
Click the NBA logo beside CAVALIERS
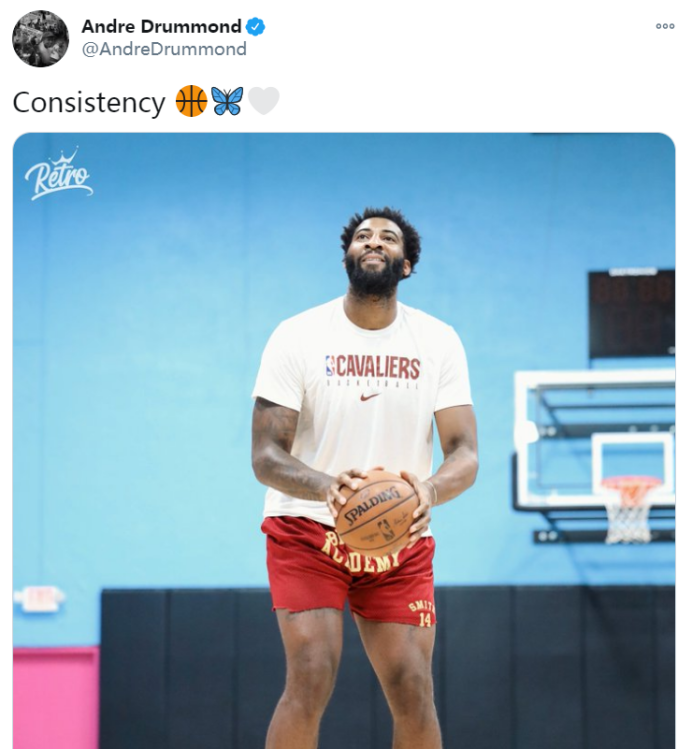pos(330,366)
